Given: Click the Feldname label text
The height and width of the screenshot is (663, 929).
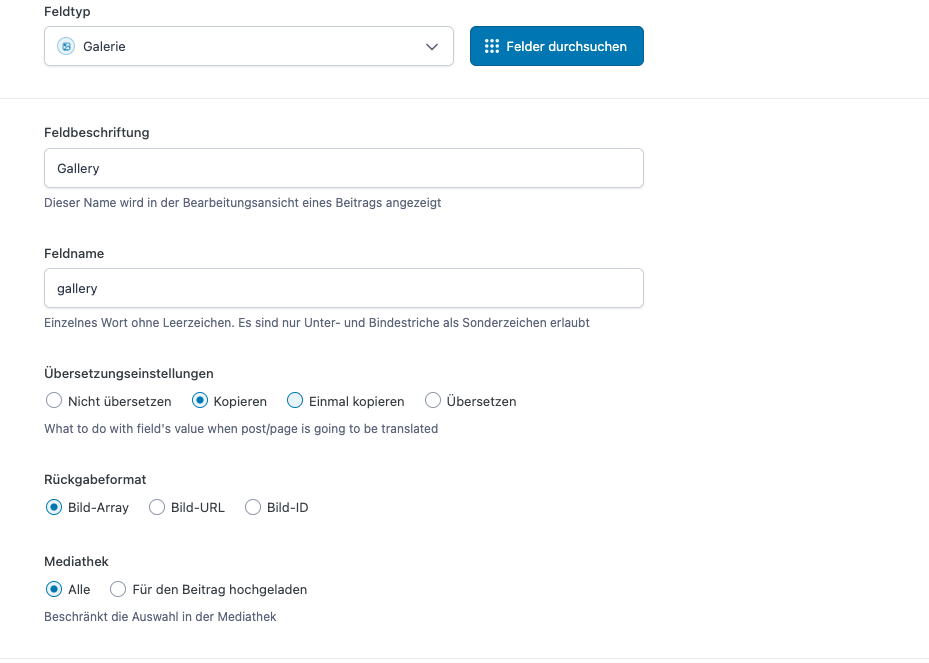Looking at the screenshot, I should pos(74,253).
